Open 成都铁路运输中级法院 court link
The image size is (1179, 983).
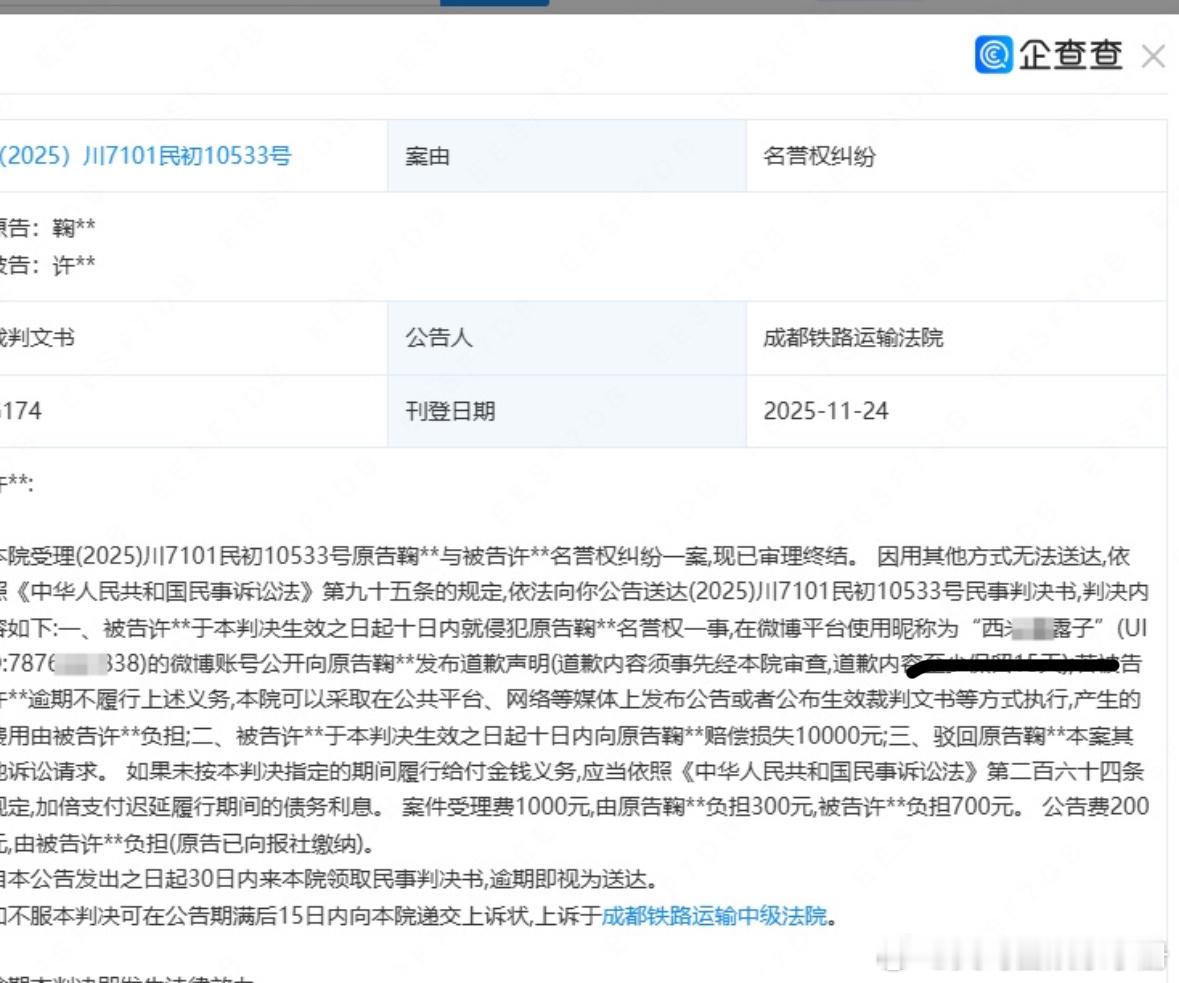(714, 915)
